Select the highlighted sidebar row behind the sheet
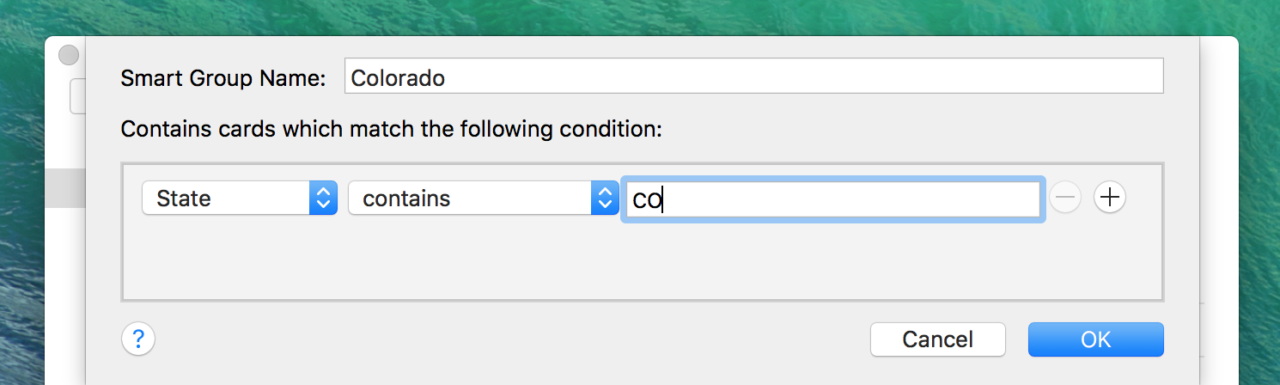This screenshot has height=385, width=1280. pos(65,188)
